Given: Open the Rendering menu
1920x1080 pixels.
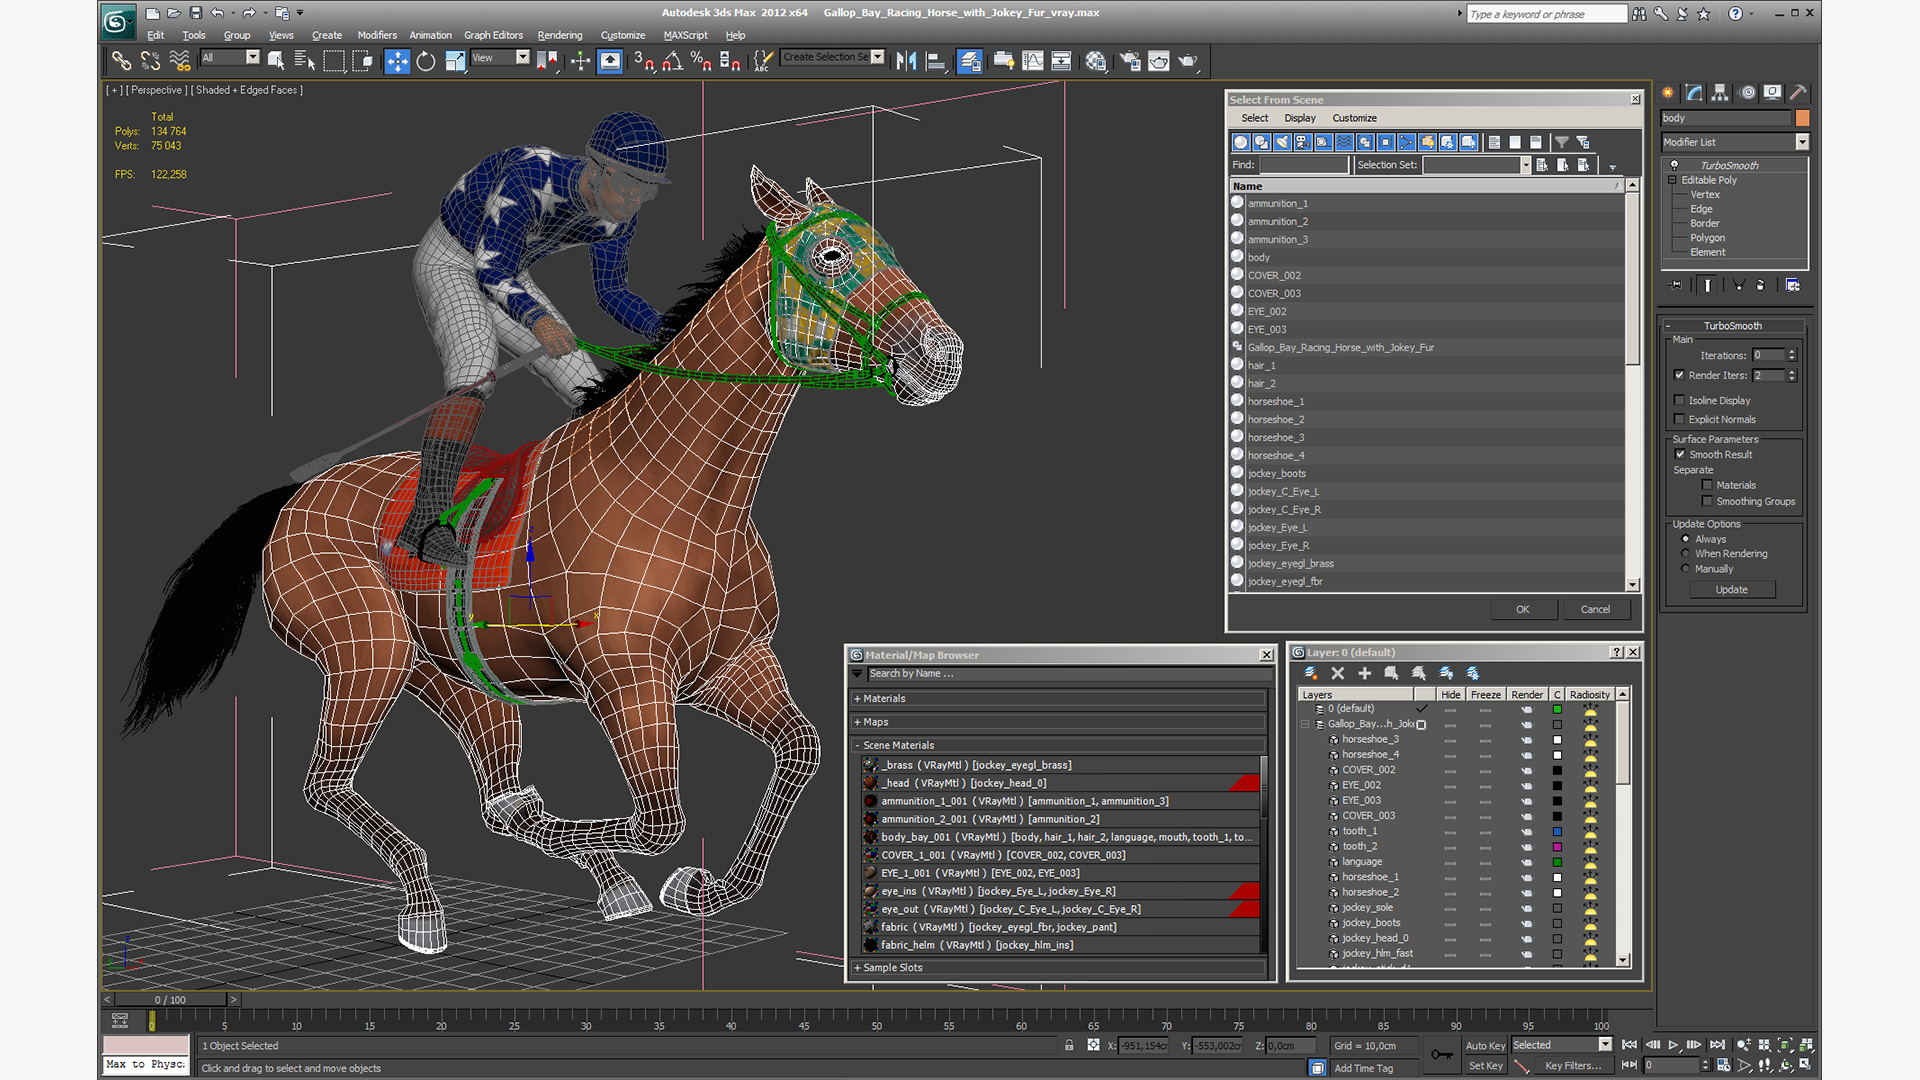Looking at the screenshot, I should (559, 35).
